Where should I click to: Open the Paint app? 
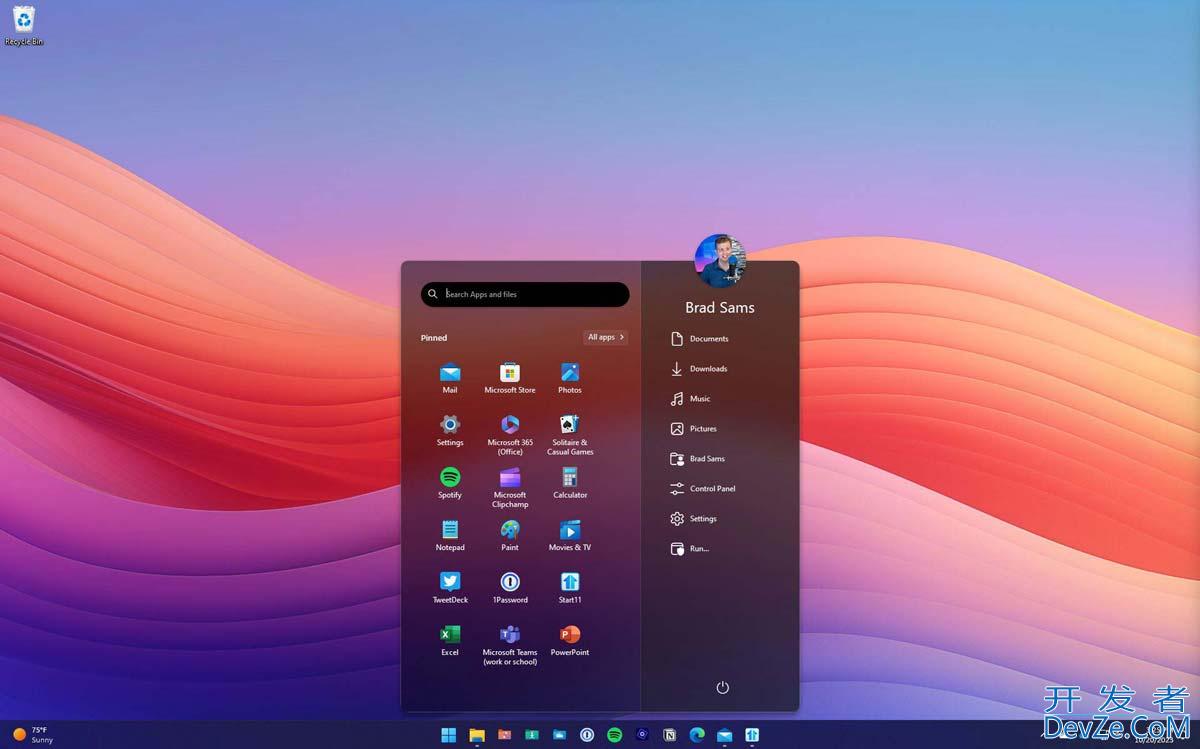pyautogui.click(x=510, y=535)
